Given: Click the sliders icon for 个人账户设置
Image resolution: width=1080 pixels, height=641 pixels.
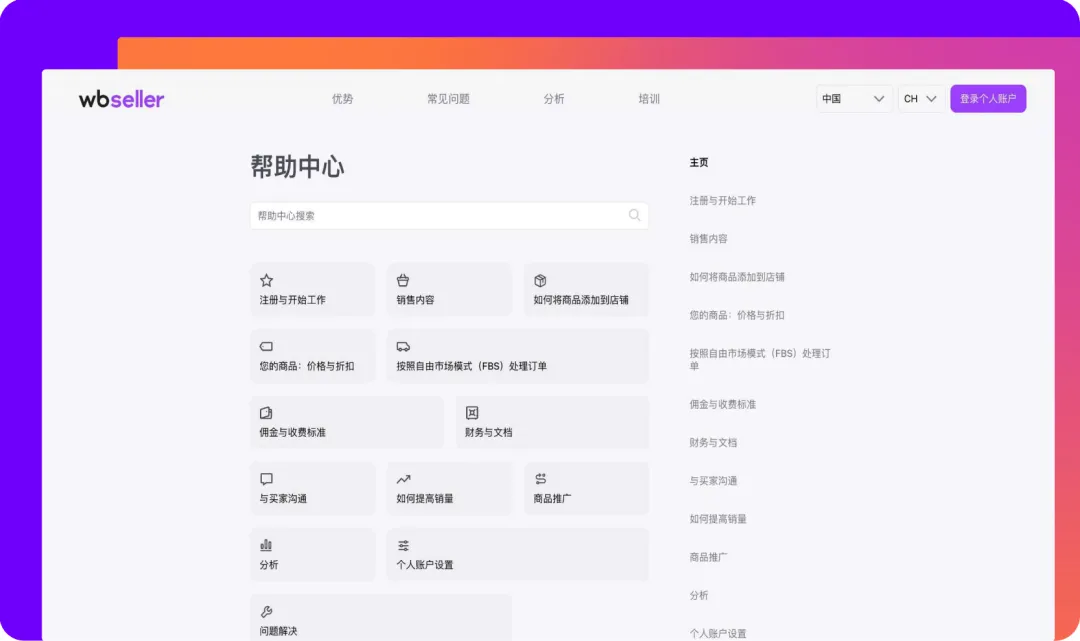Looking at the screenshot, I should coord(403,545).
